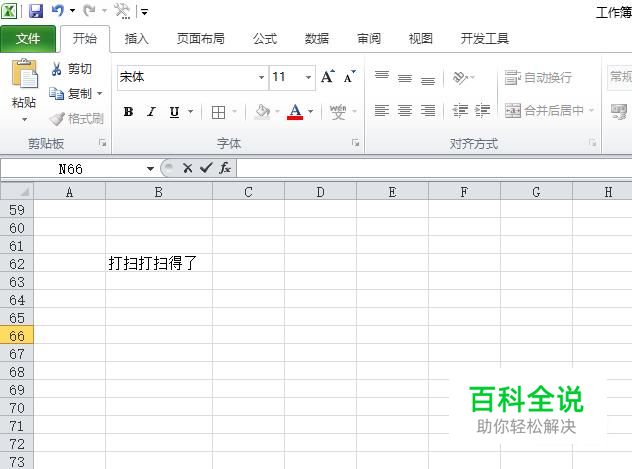
Task: Click the N66 Name Box field
Action: tap(71, 168)
